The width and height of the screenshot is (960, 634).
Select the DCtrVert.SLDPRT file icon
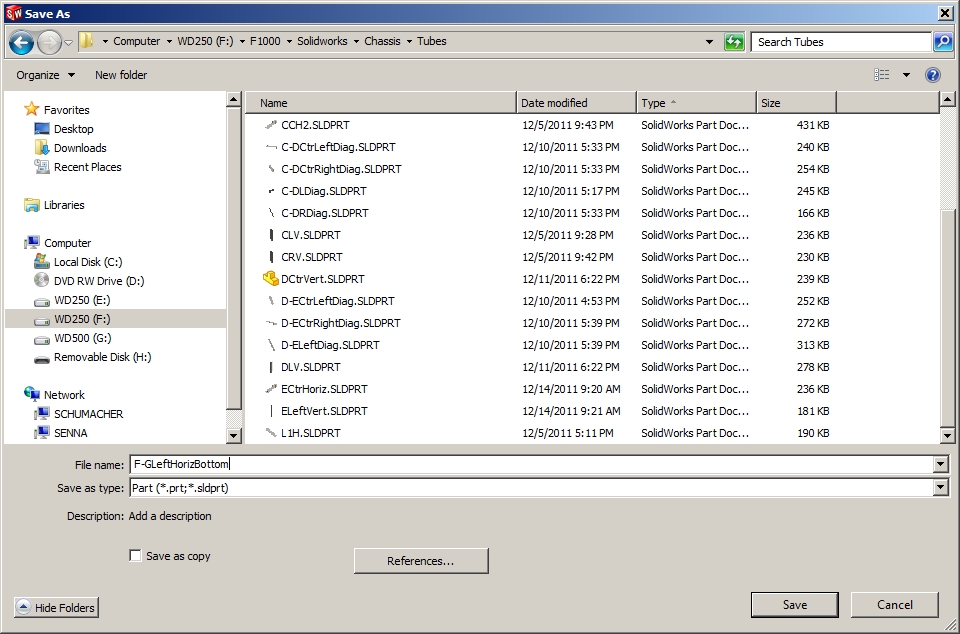pos(270,279)
